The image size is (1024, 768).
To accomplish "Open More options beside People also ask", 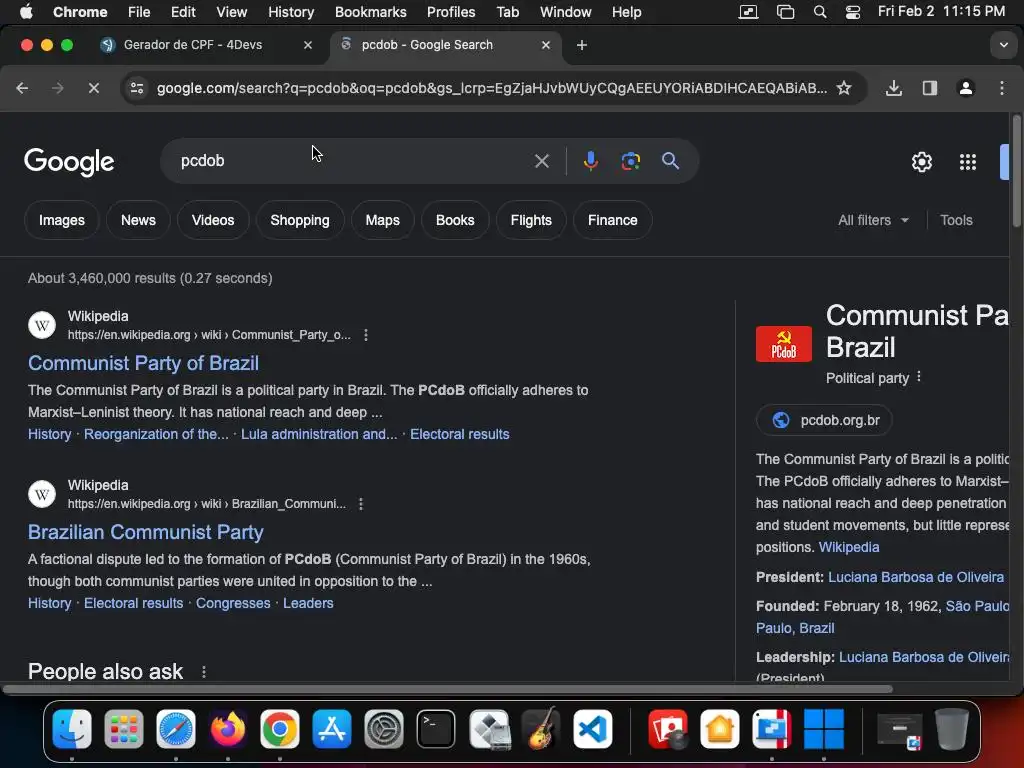I will coord(204,672).
